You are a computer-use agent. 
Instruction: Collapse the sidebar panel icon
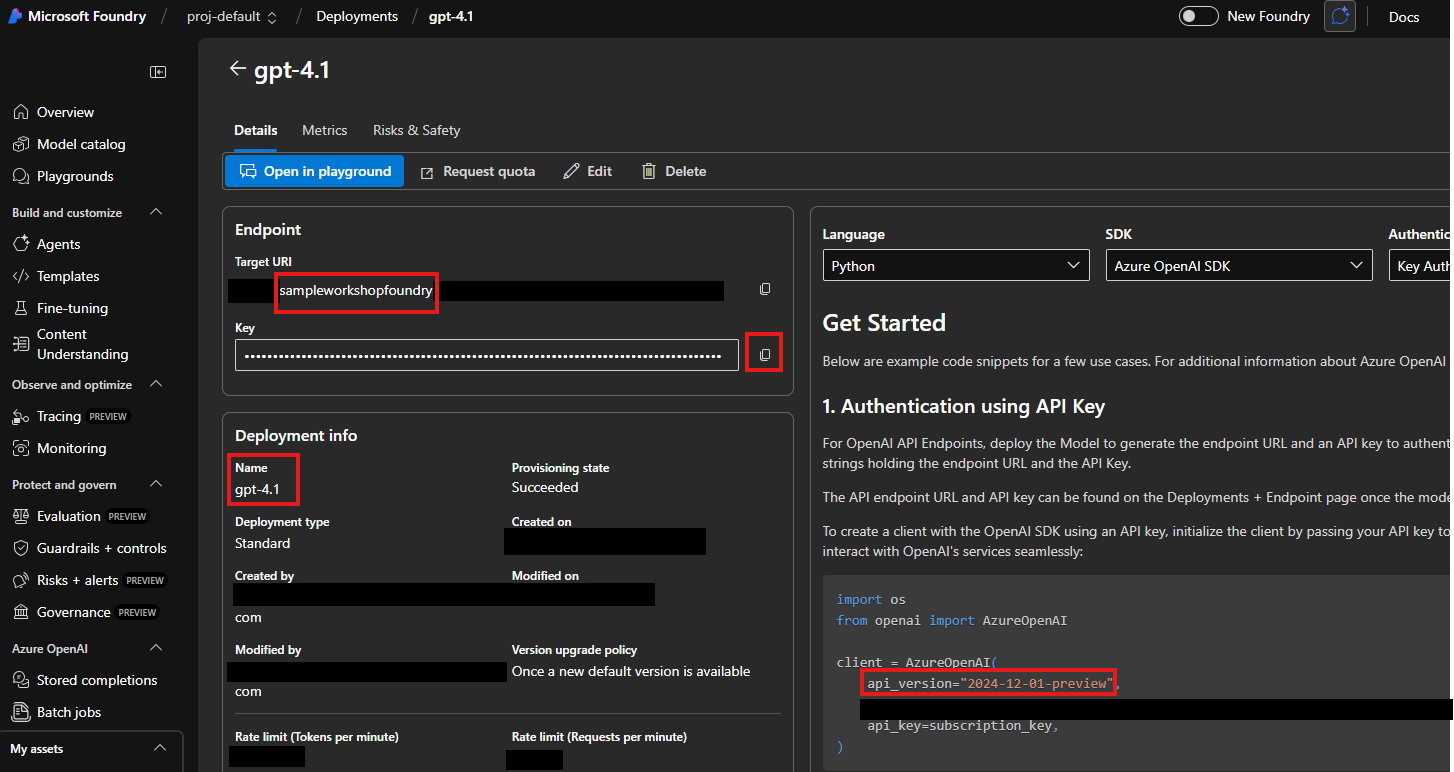click(158, 71)
